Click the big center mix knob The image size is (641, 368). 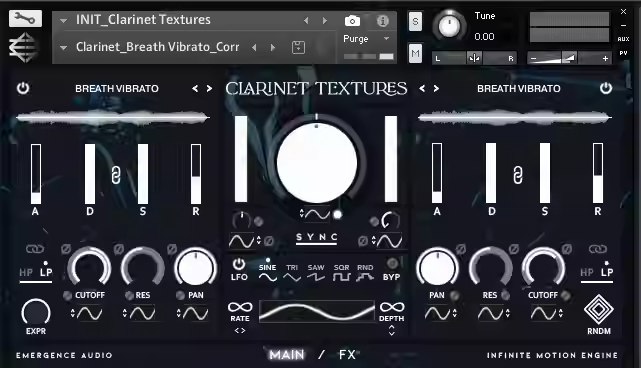tap(317, 163)
